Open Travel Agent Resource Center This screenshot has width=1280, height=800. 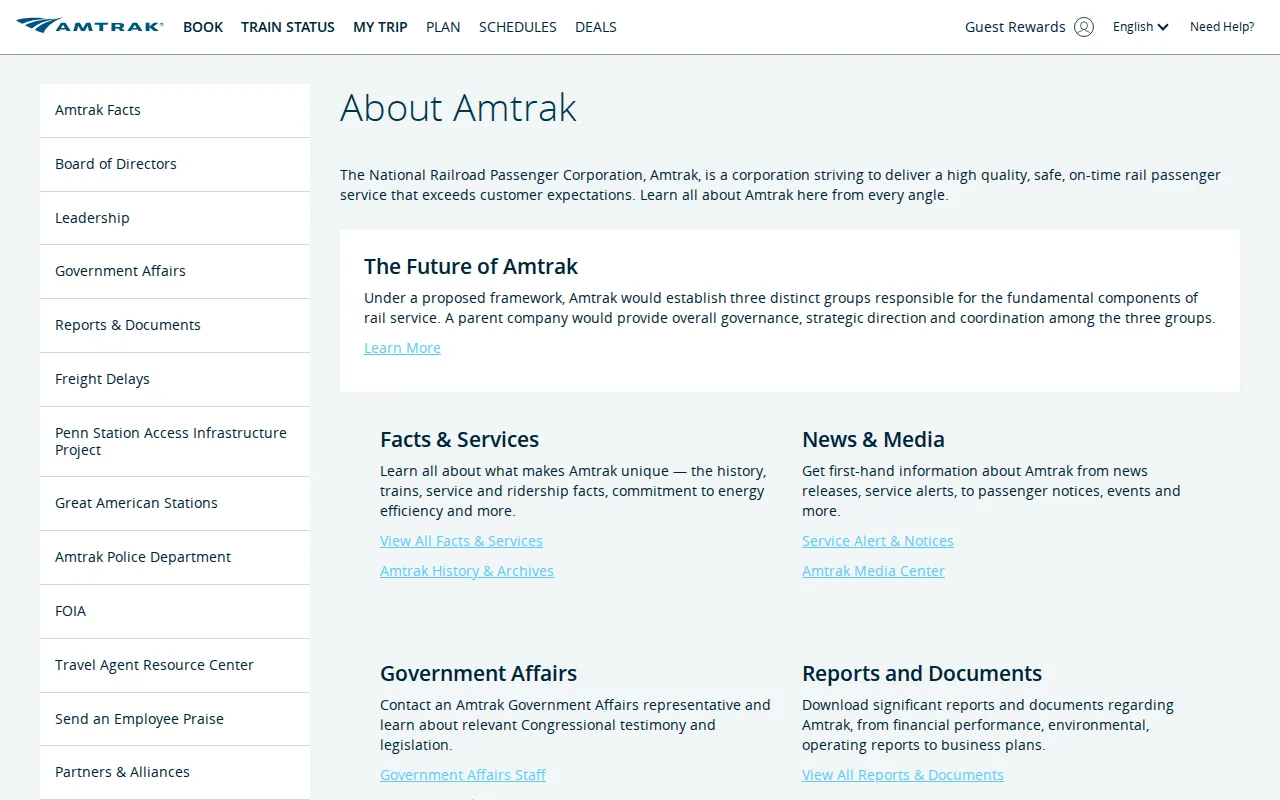[x=175, y=665]
